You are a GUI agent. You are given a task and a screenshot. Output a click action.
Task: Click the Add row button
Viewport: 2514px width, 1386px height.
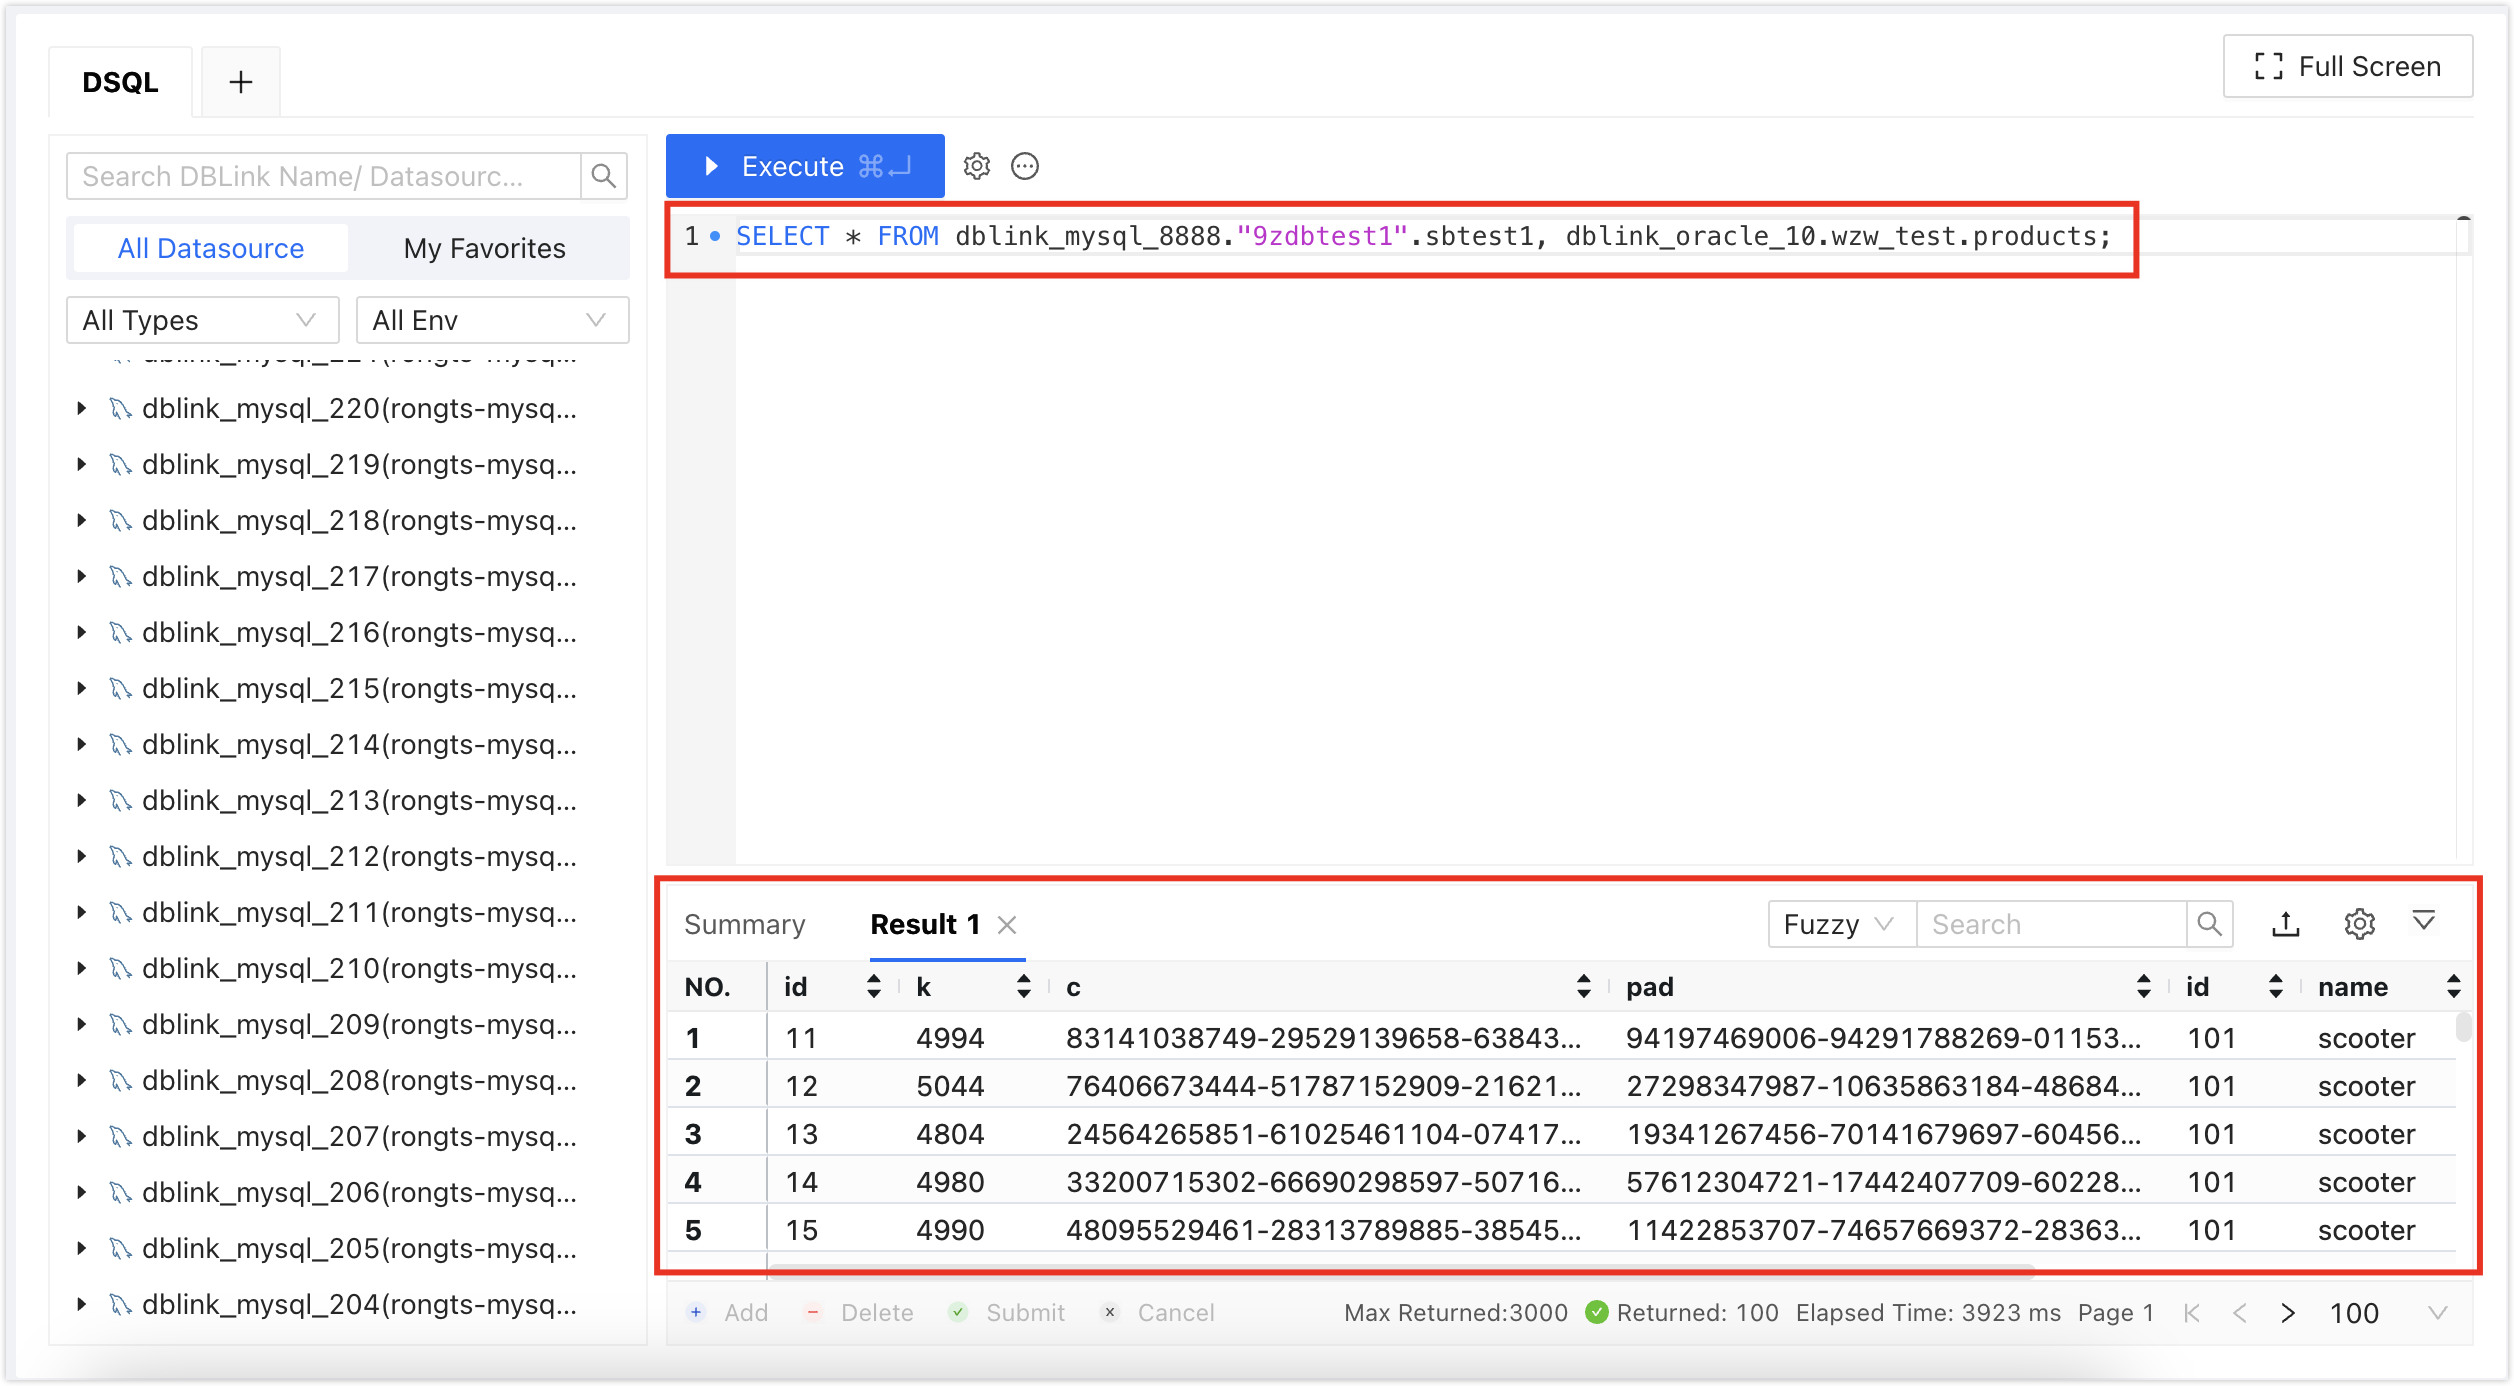pos(728,1312)
